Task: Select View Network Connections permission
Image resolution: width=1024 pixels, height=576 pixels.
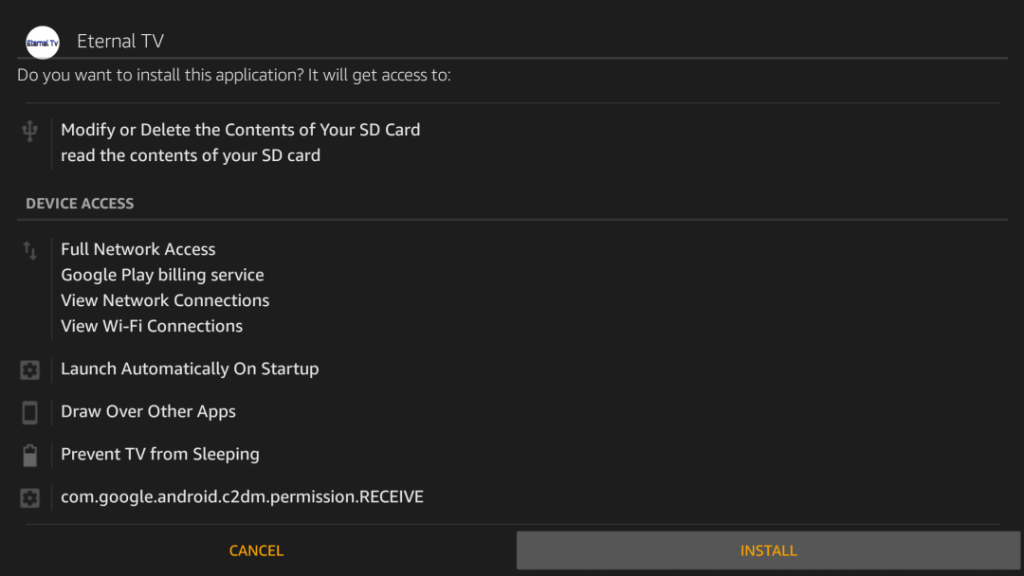Action: tap(165, 300)
